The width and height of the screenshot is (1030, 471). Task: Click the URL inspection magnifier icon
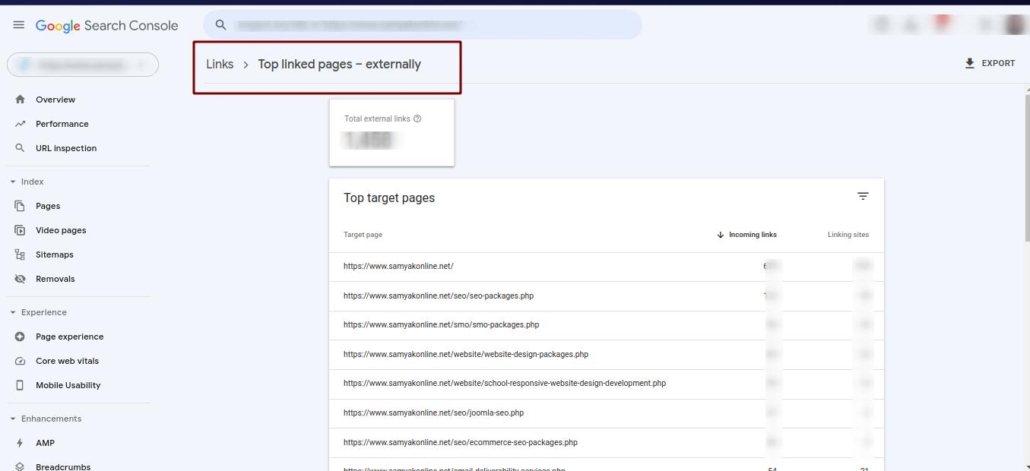(x=20, y=148)
